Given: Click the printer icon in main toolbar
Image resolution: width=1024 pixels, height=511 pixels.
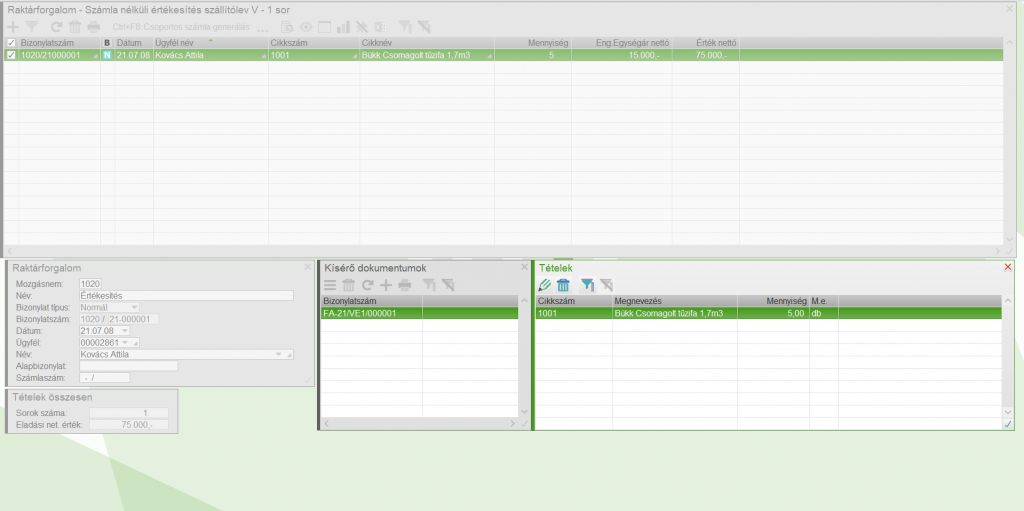Looking at the screenshot, I should click(x=93, y=26).
